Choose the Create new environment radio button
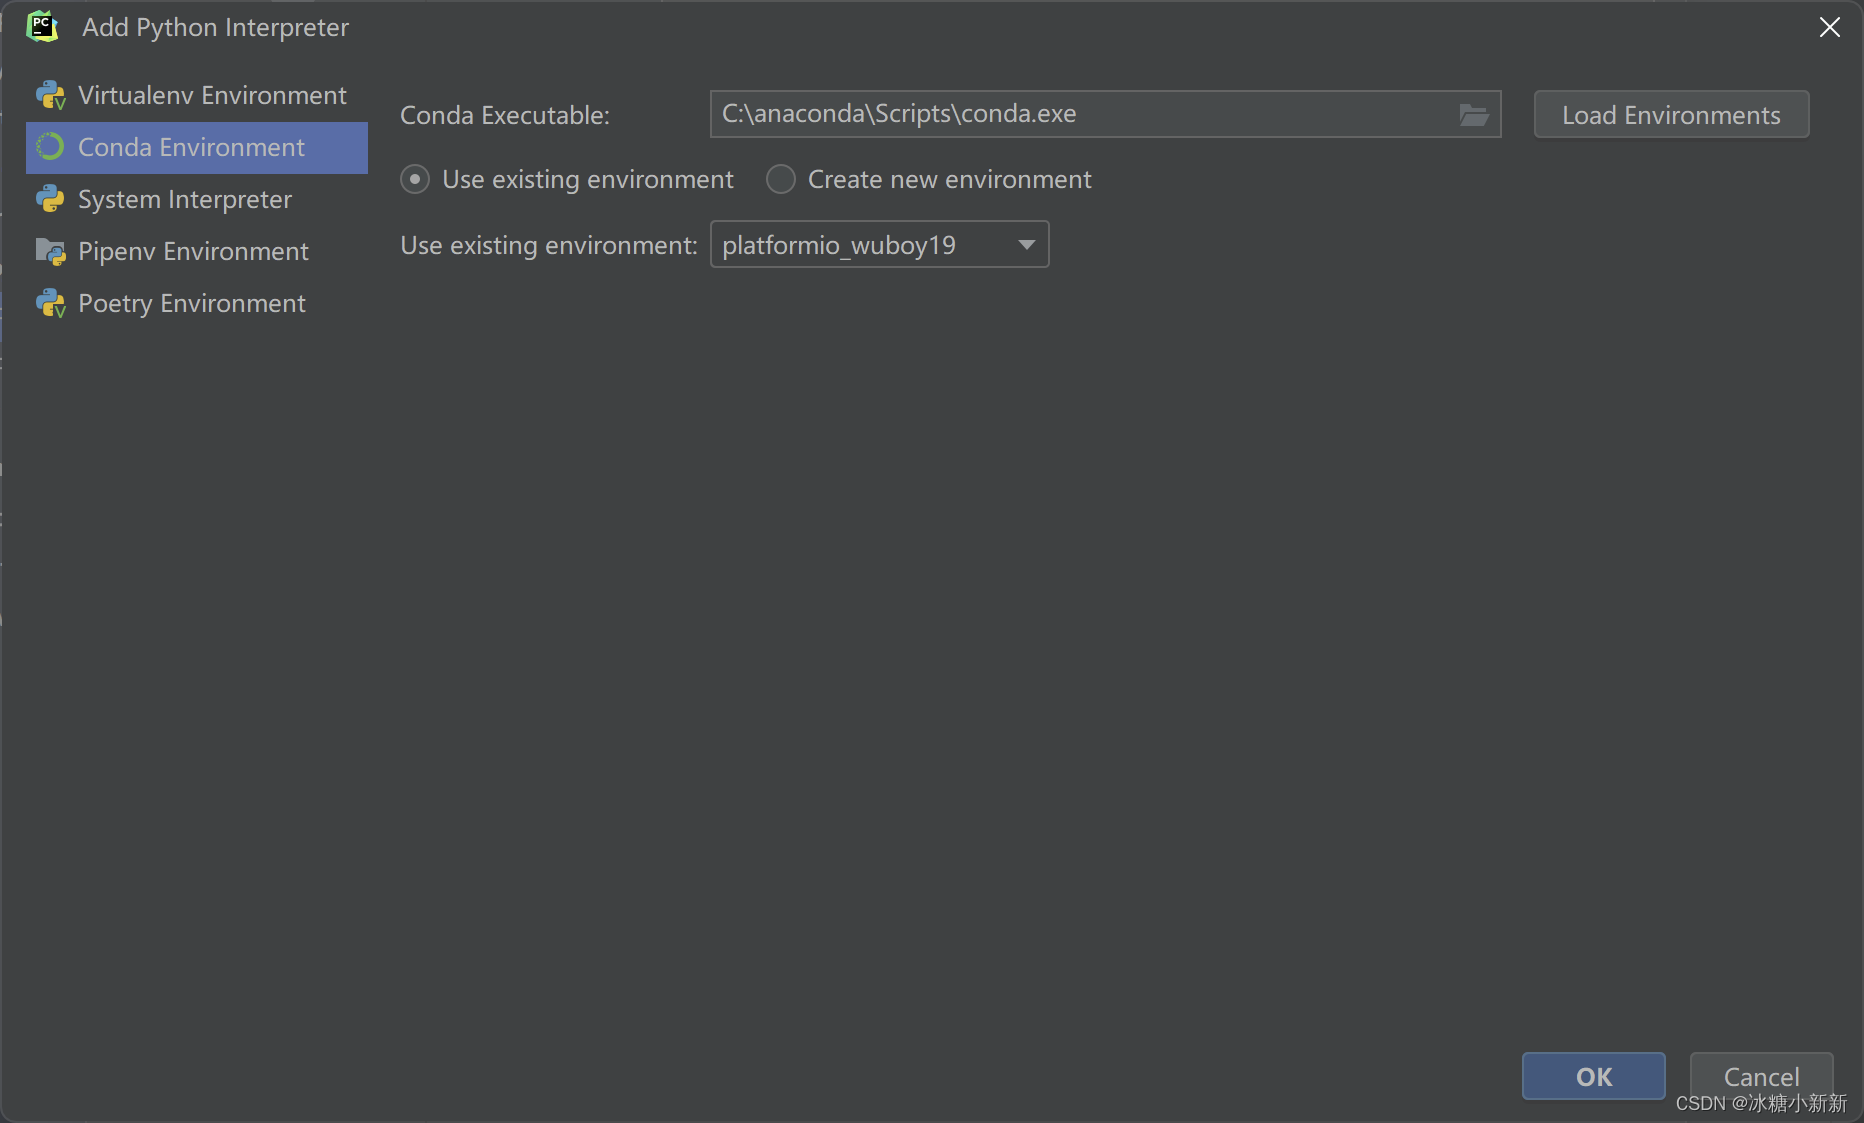The height and width of the screenshot is (1123, 1864). pyautogui.click(x=781, y=179)
